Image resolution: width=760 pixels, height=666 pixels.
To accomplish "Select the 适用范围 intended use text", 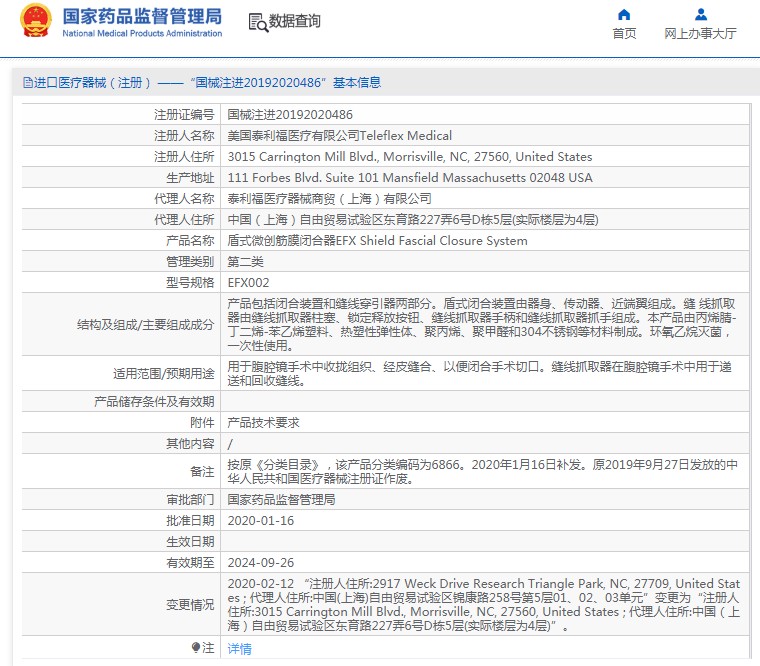I will [x=479, y=374].
